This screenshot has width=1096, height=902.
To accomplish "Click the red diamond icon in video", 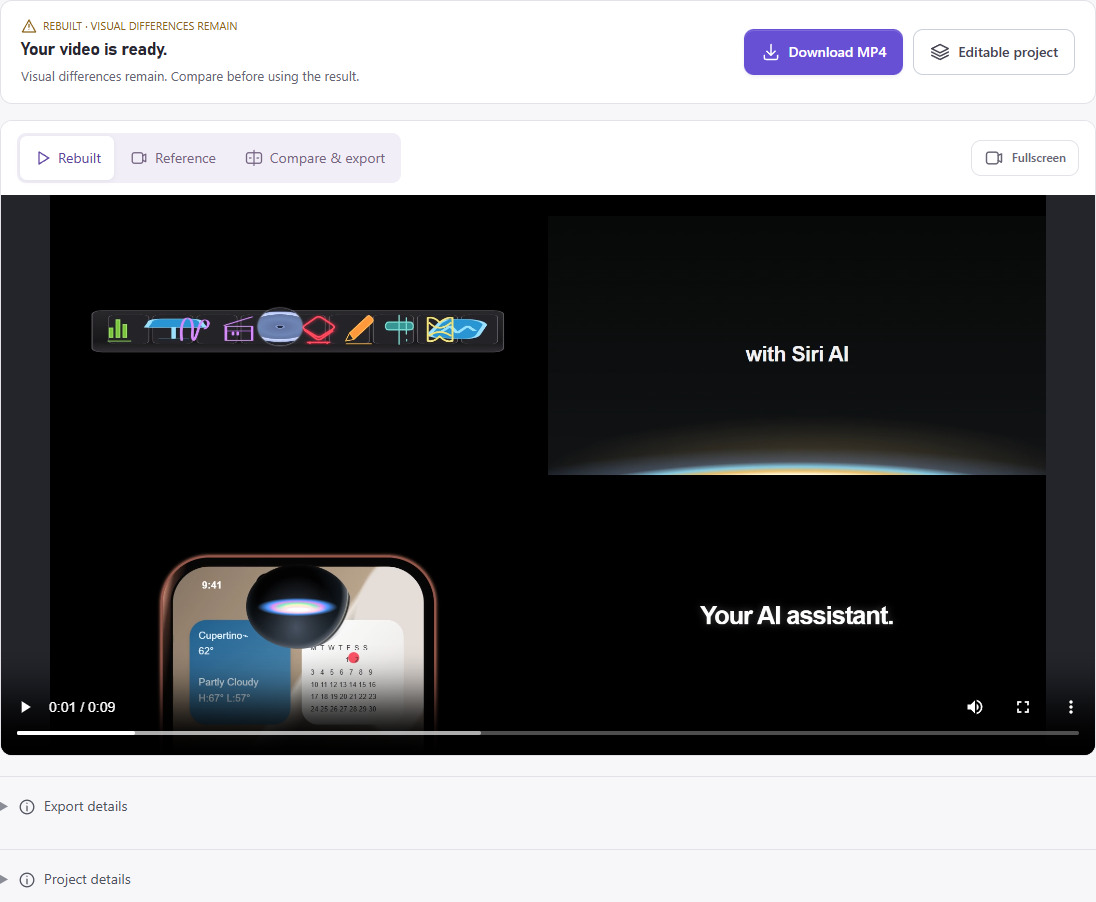I will tap(319, 329).
